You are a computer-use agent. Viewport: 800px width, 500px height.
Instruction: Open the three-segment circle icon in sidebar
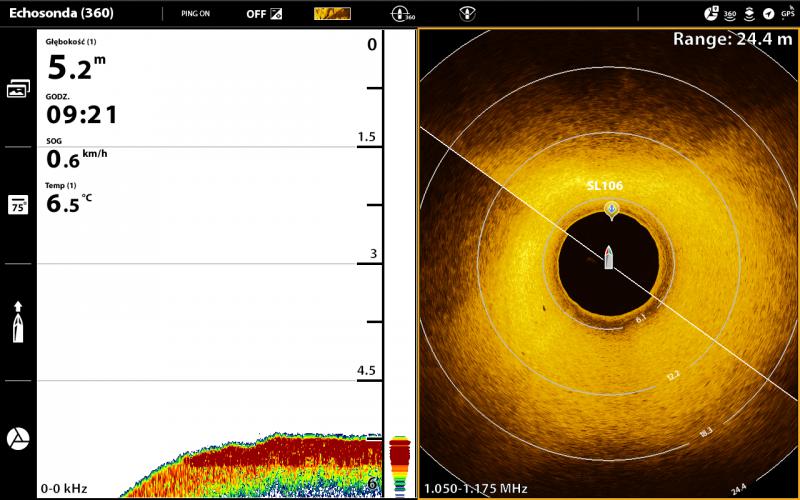(x=18, y=438)
